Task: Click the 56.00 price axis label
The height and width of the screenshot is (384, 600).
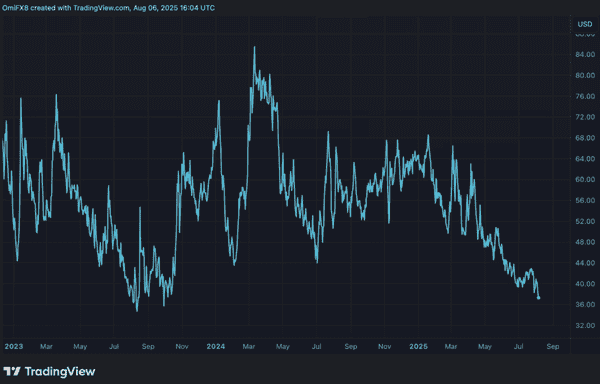Action: pos(585,200)
